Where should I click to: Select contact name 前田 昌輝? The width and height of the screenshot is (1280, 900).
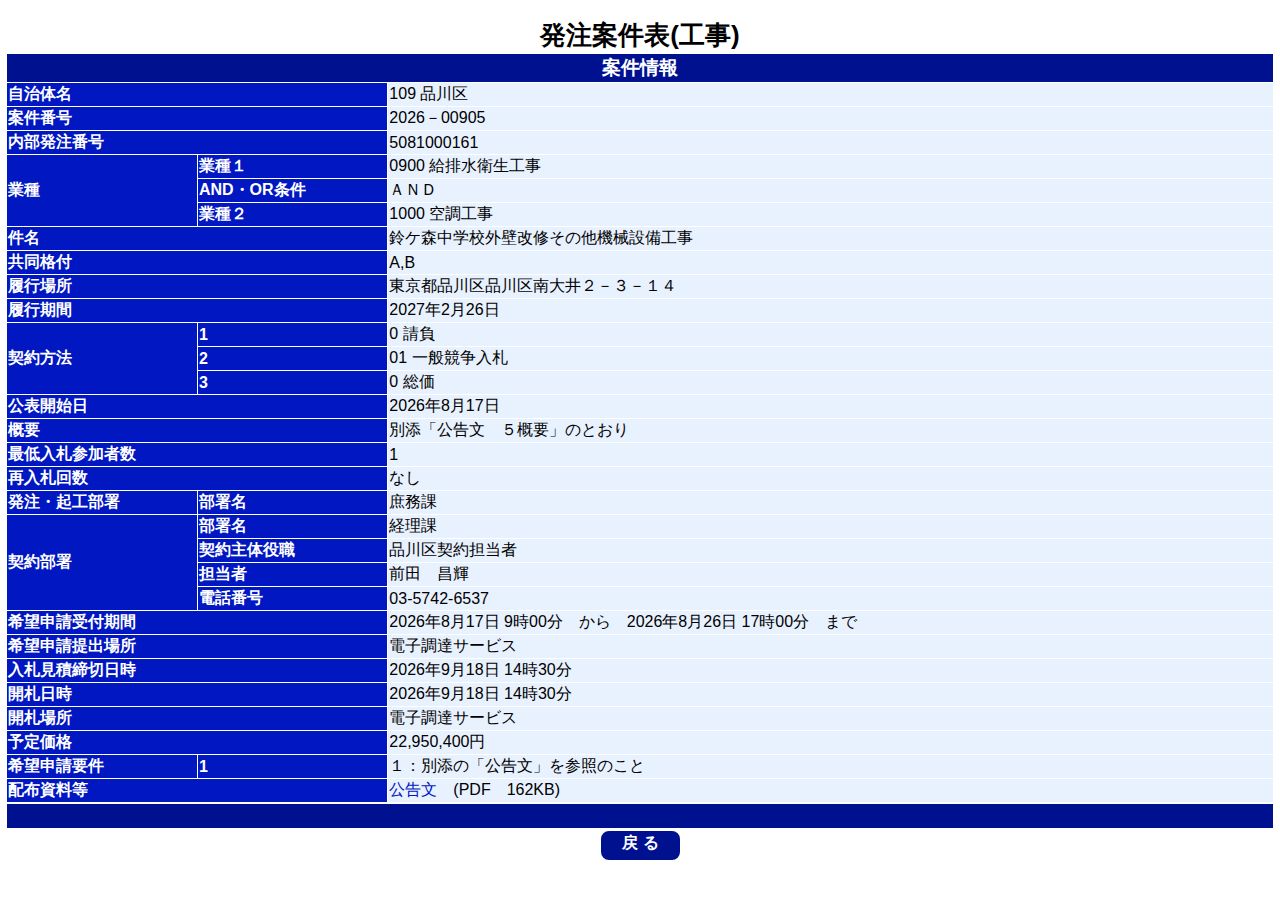429,574
